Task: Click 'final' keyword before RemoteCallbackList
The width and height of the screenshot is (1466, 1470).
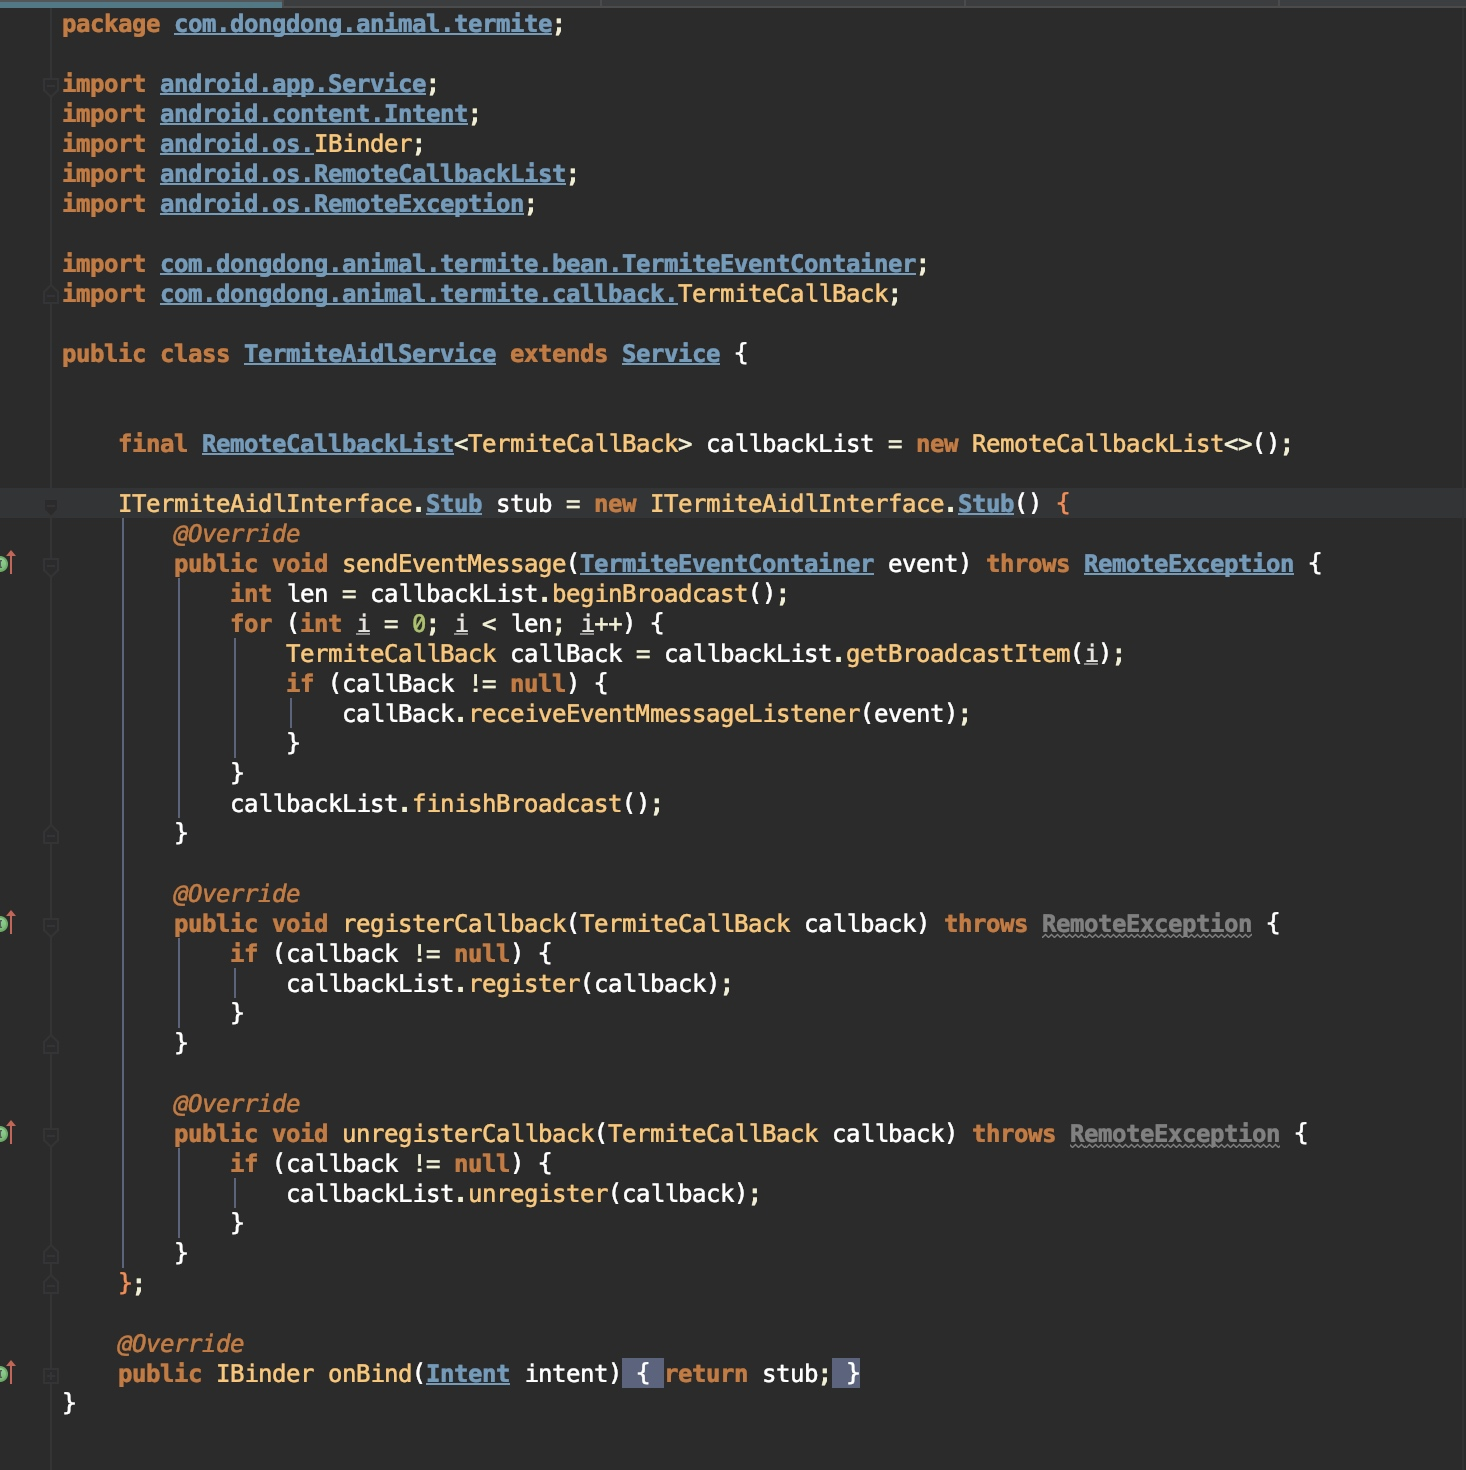Action: pos(153,444)
